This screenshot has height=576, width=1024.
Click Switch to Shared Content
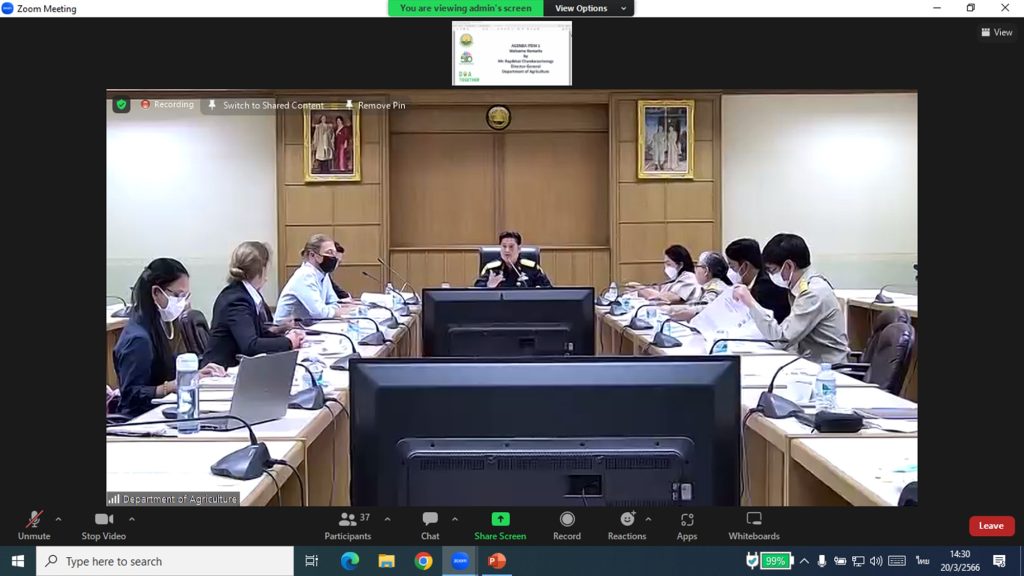point(266,105)
